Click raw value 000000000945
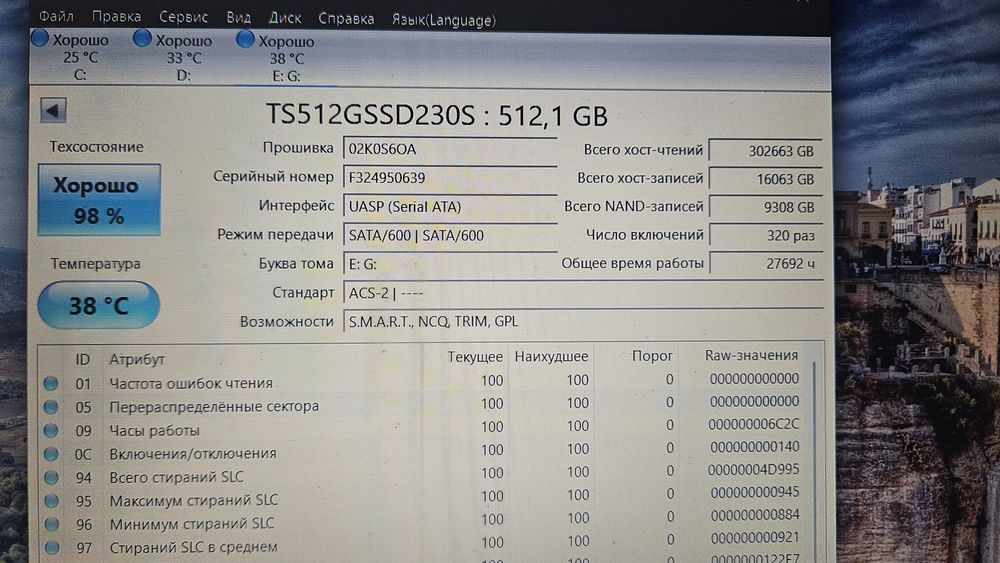This screenshot has width=1000, height=563. (x=754, y=492)
